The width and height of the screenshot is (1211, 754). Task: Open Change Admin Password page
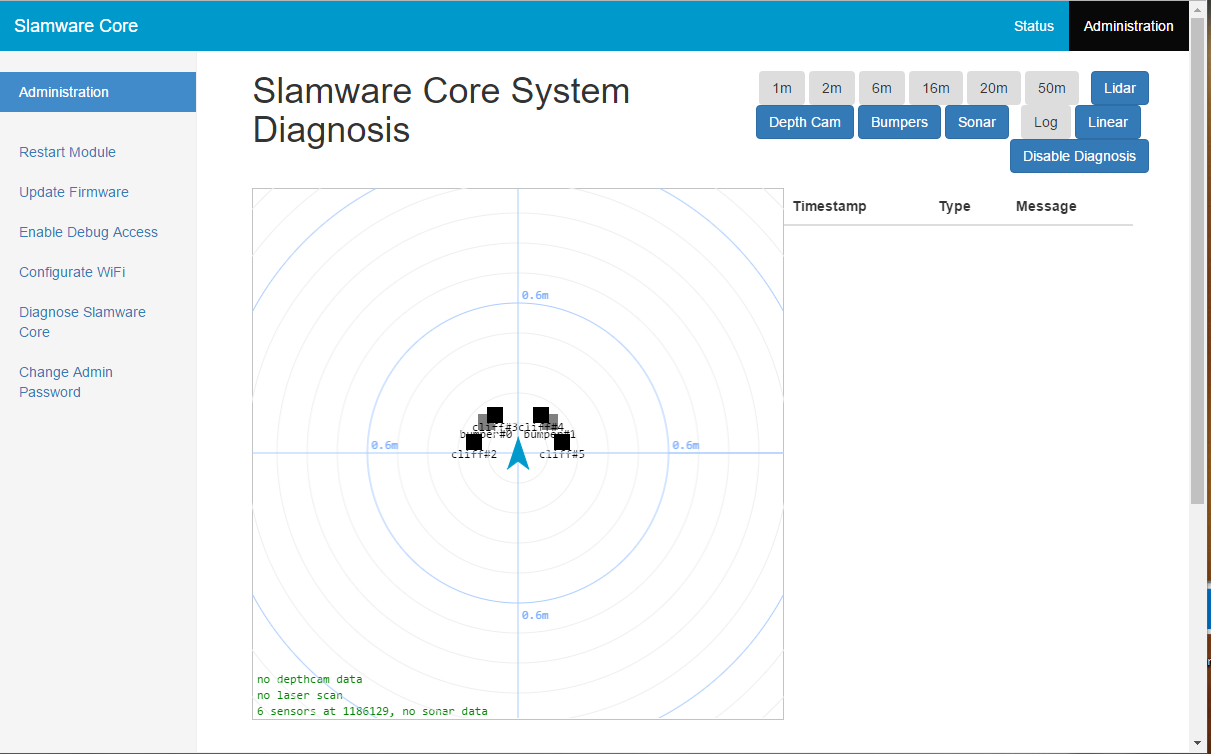click(x=66, y=382)
